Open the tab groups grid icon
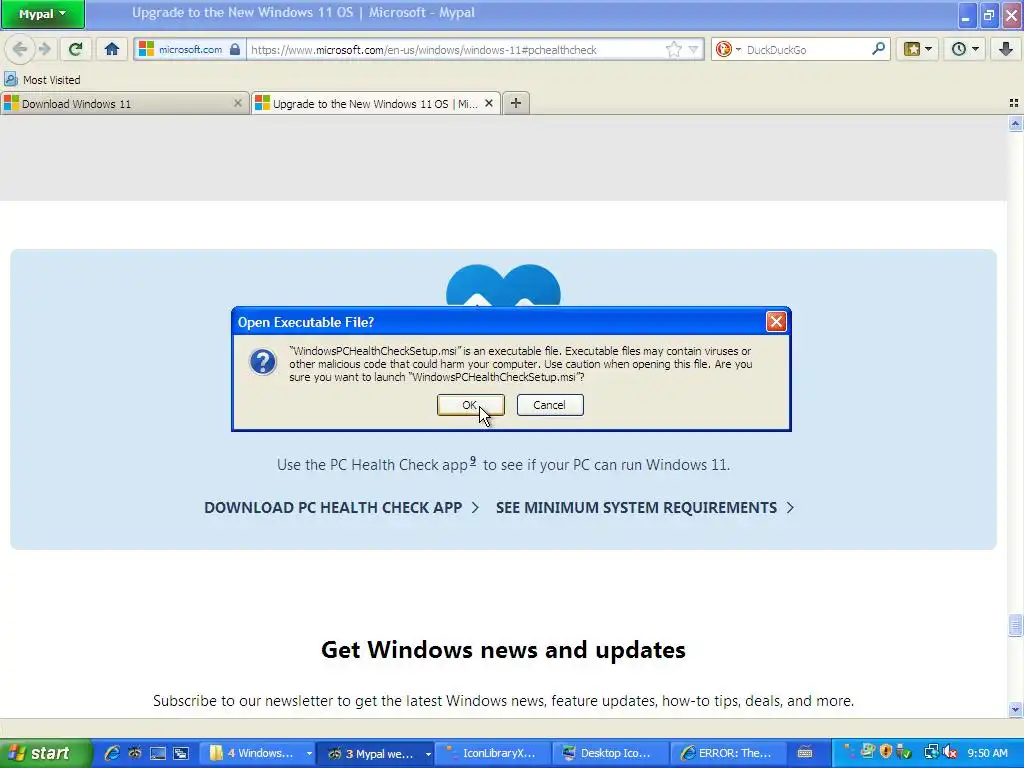This screenshot has height=768, width=1024. pyautogui.click(x=1014, y=103)
